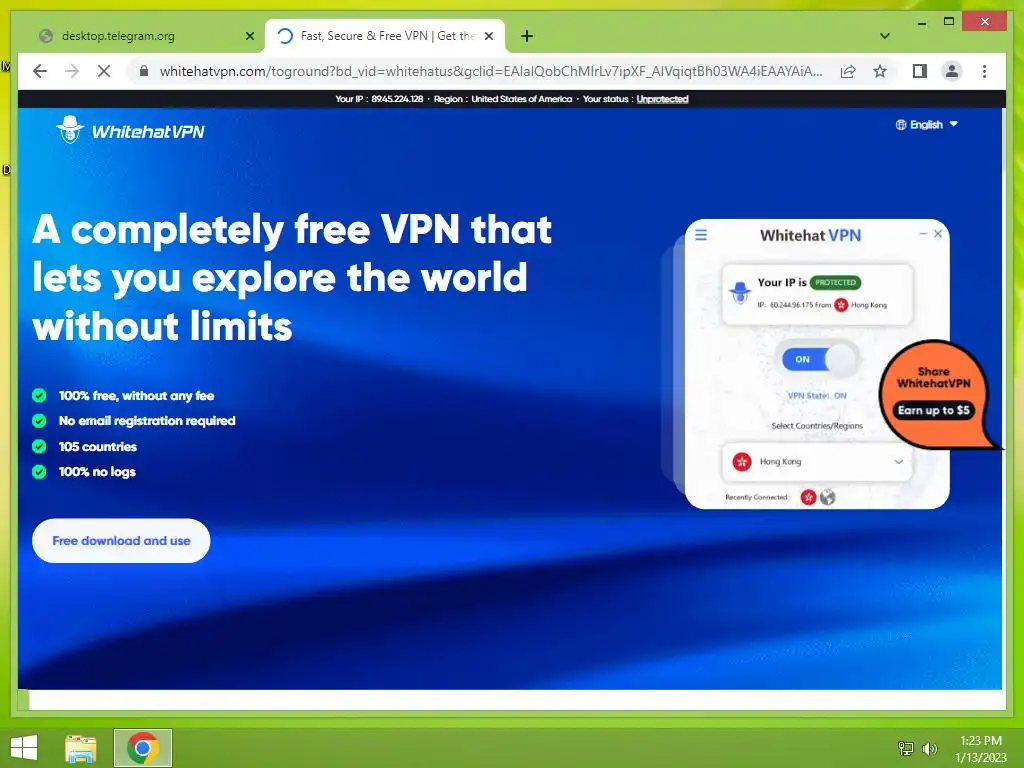Screen dimensions: 1024x768
Task: Click the VPN State: ON label
Action: click(817, 396)
